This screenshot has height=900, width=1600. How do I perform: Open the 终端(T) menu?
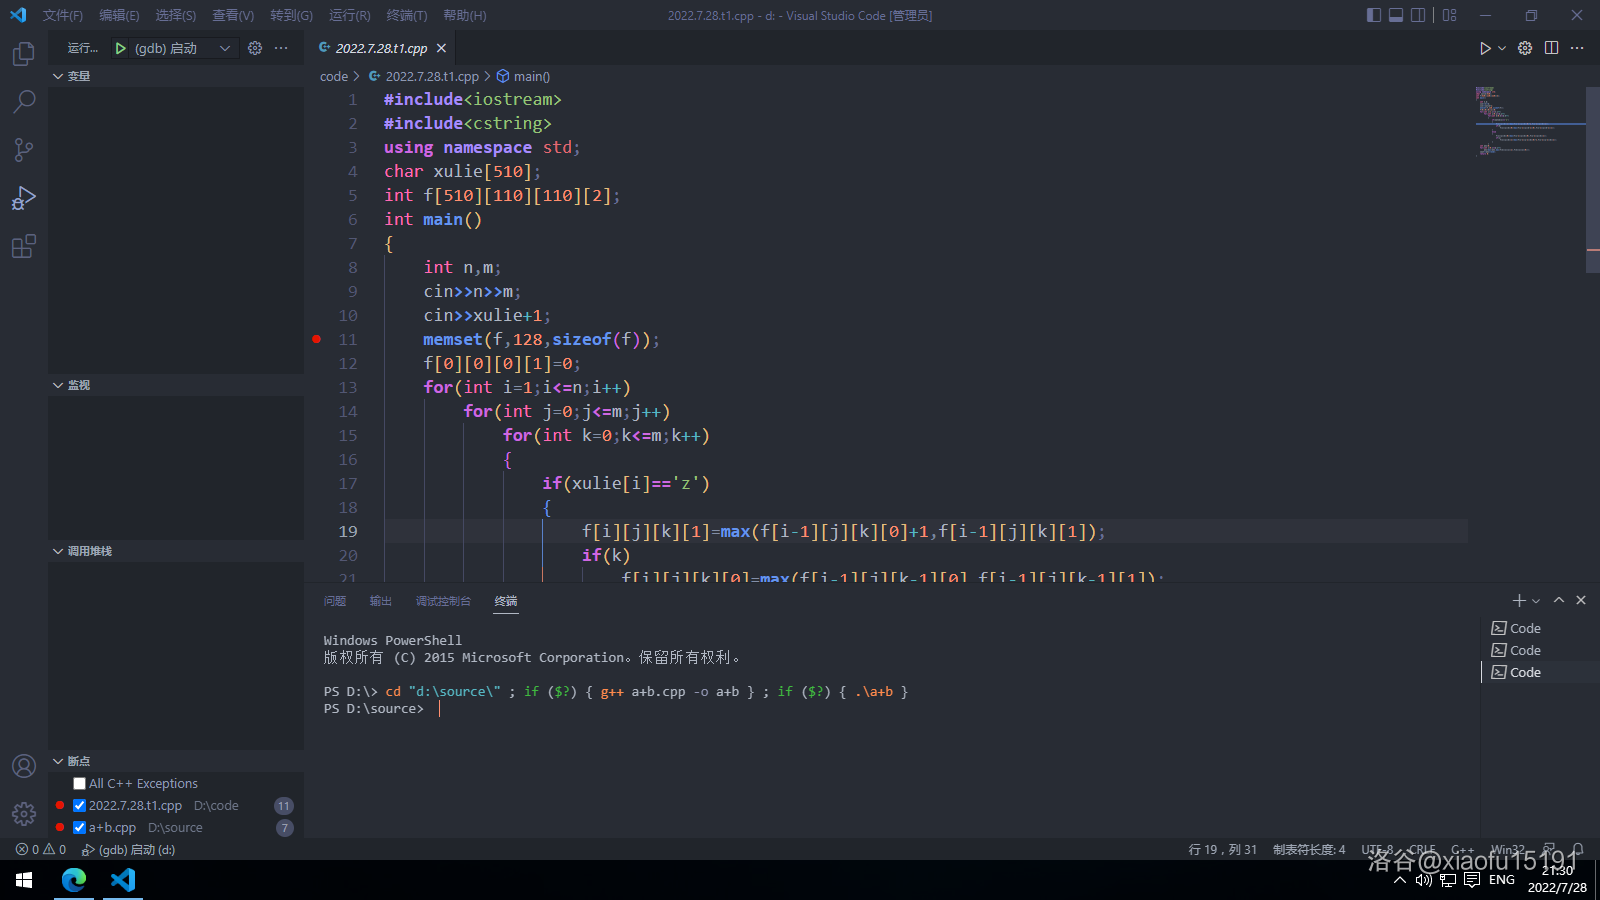tap(407, 15)
